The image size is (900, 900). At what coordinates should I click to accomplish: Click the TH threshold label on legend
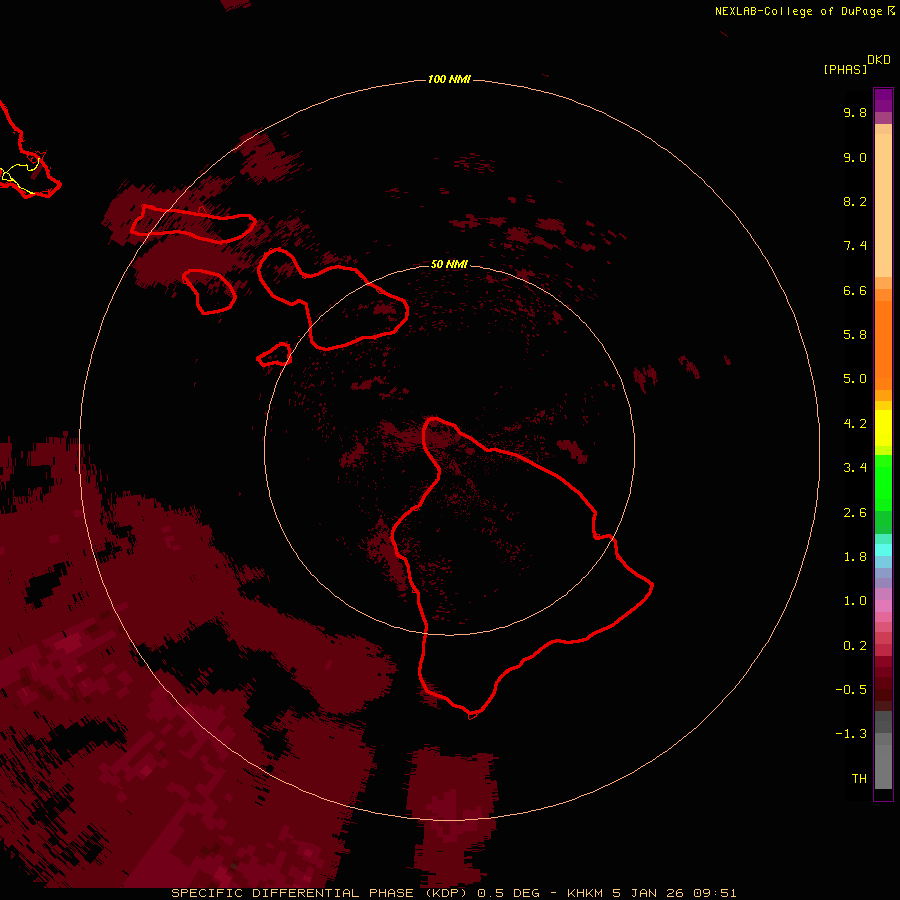tap(859, 779)
